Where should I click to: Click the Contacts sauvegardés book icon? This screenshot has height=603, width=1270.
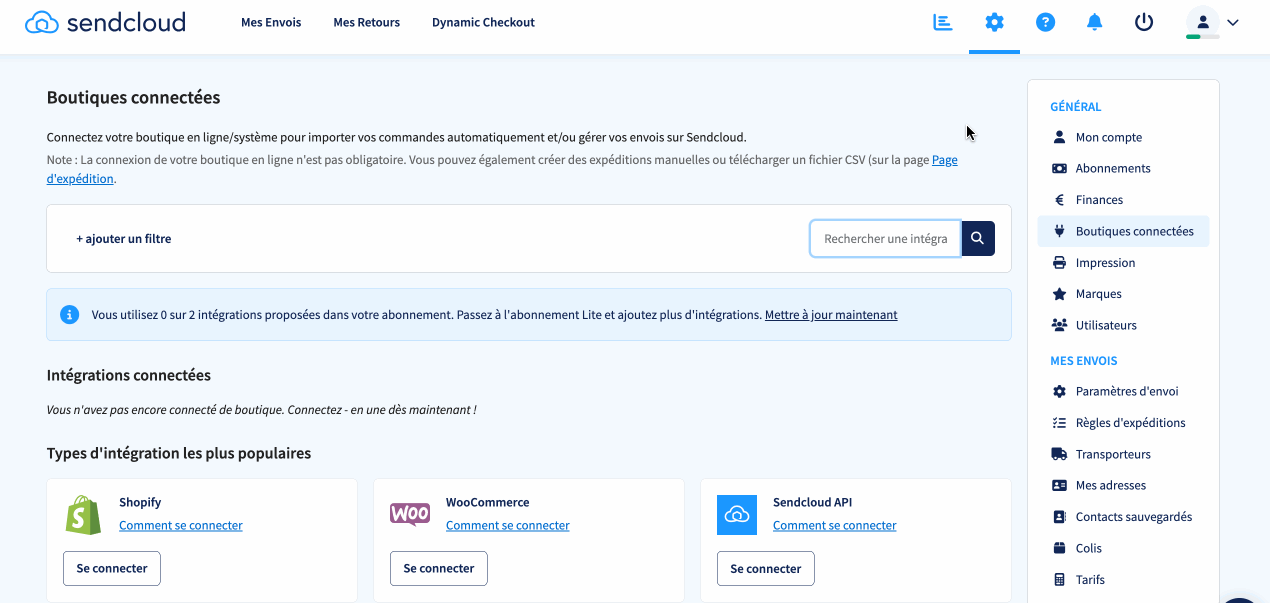(x=1060, y=517)
